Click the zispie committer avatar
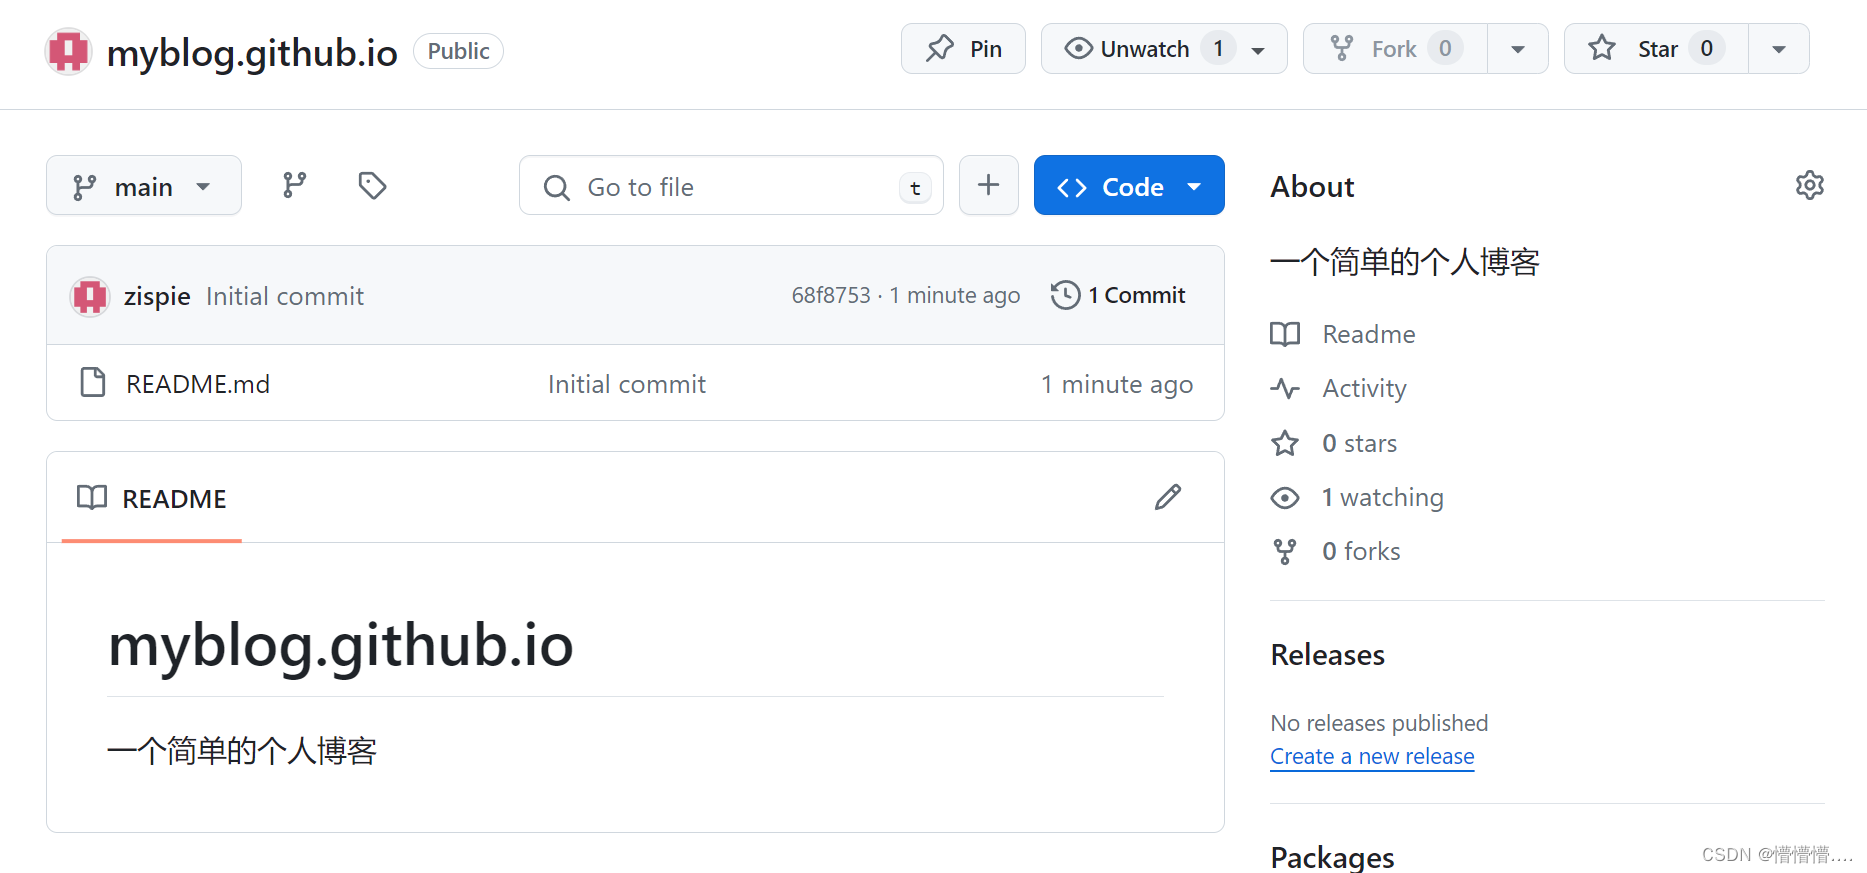 click(x=90, y=296)
